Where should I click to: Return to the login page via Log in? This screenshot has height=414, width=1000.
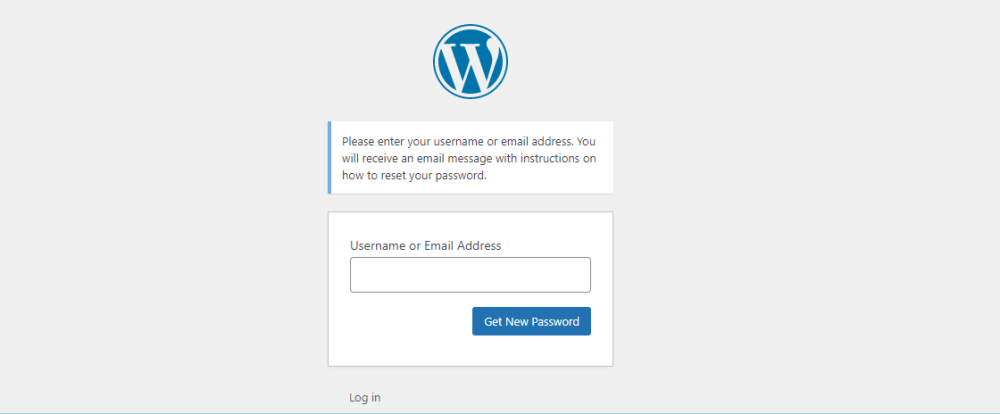364,398
